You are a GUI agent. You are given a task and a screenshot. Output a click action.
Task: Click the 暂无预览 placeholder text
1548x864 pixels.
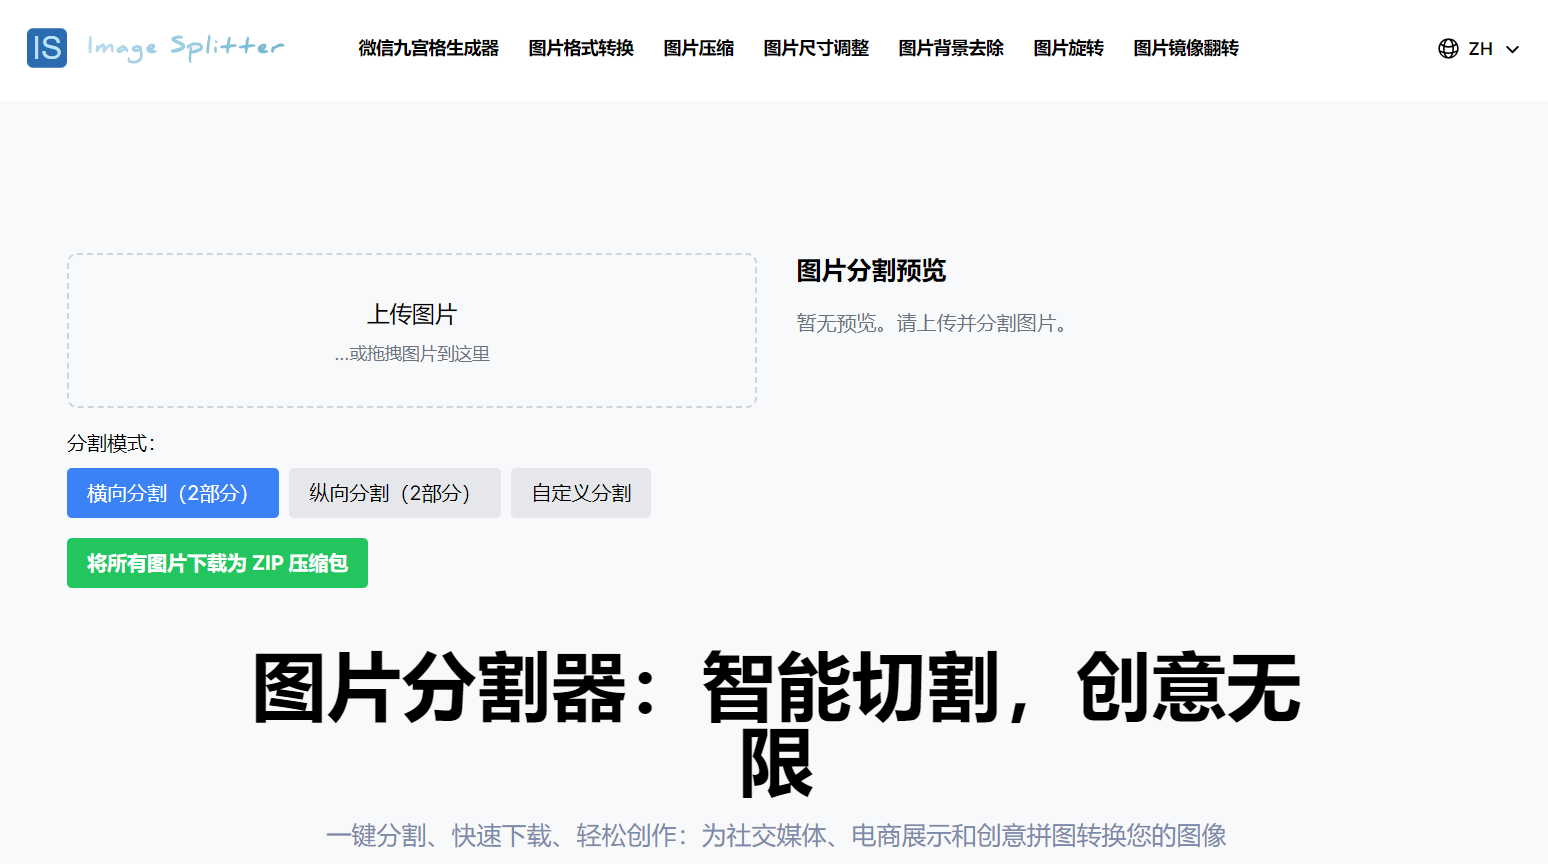point(931,323)
